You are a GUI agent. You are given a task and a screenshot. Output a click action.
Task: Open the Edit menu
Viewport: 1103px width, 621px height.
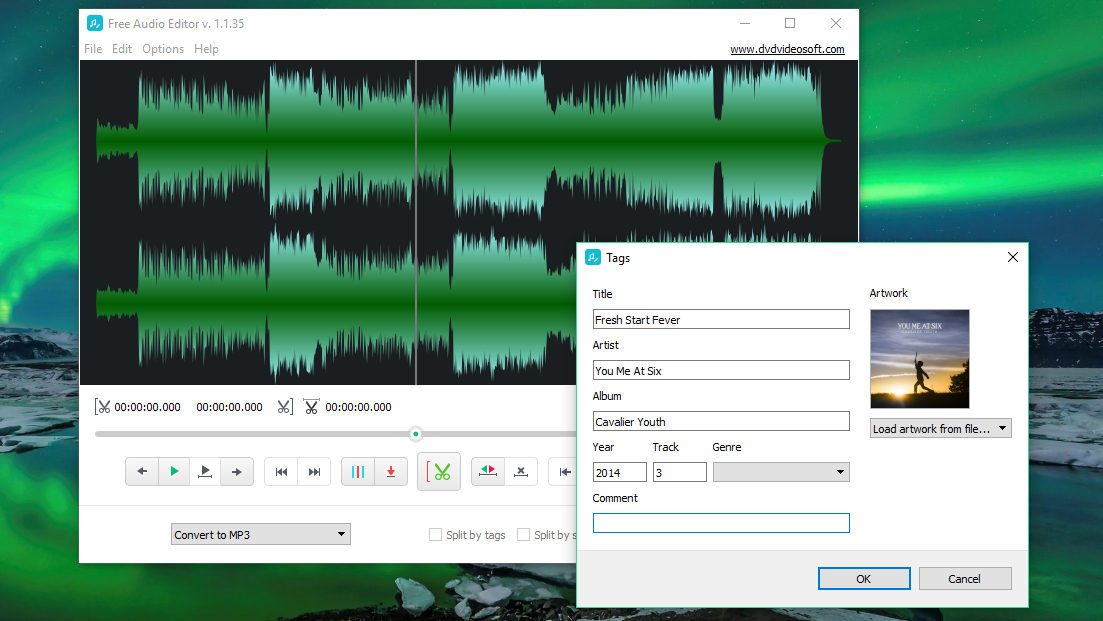click(x=121, y=48)
